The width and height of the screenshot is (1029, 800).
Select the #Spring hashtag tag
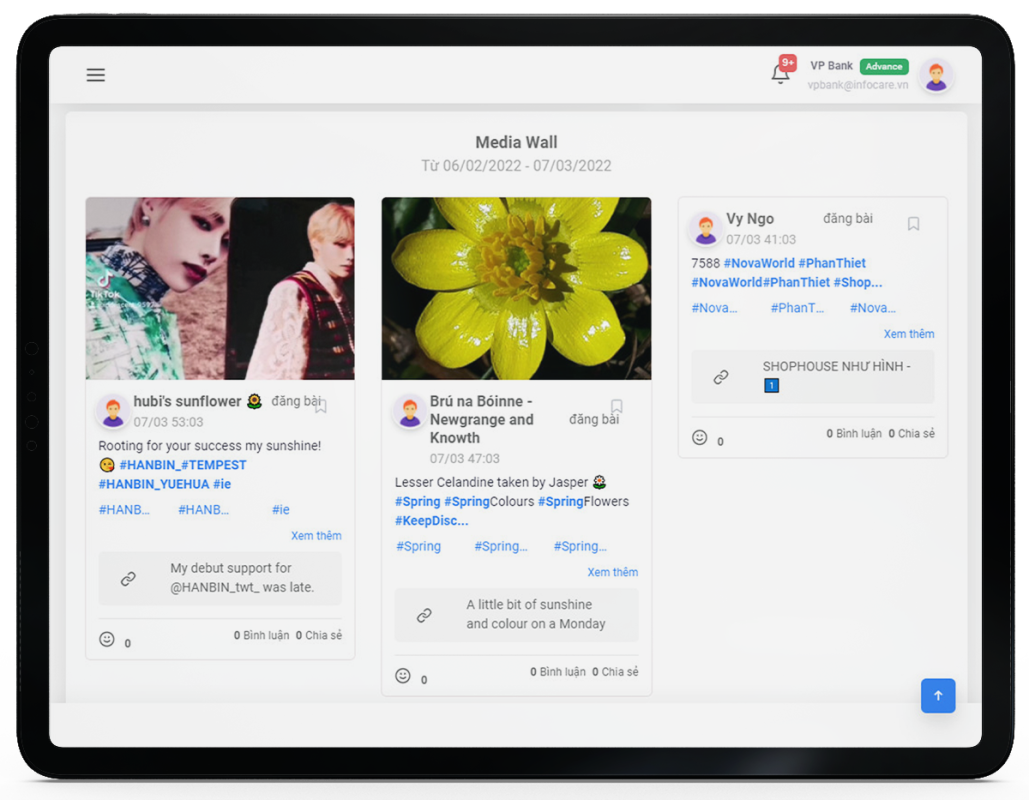418,546
